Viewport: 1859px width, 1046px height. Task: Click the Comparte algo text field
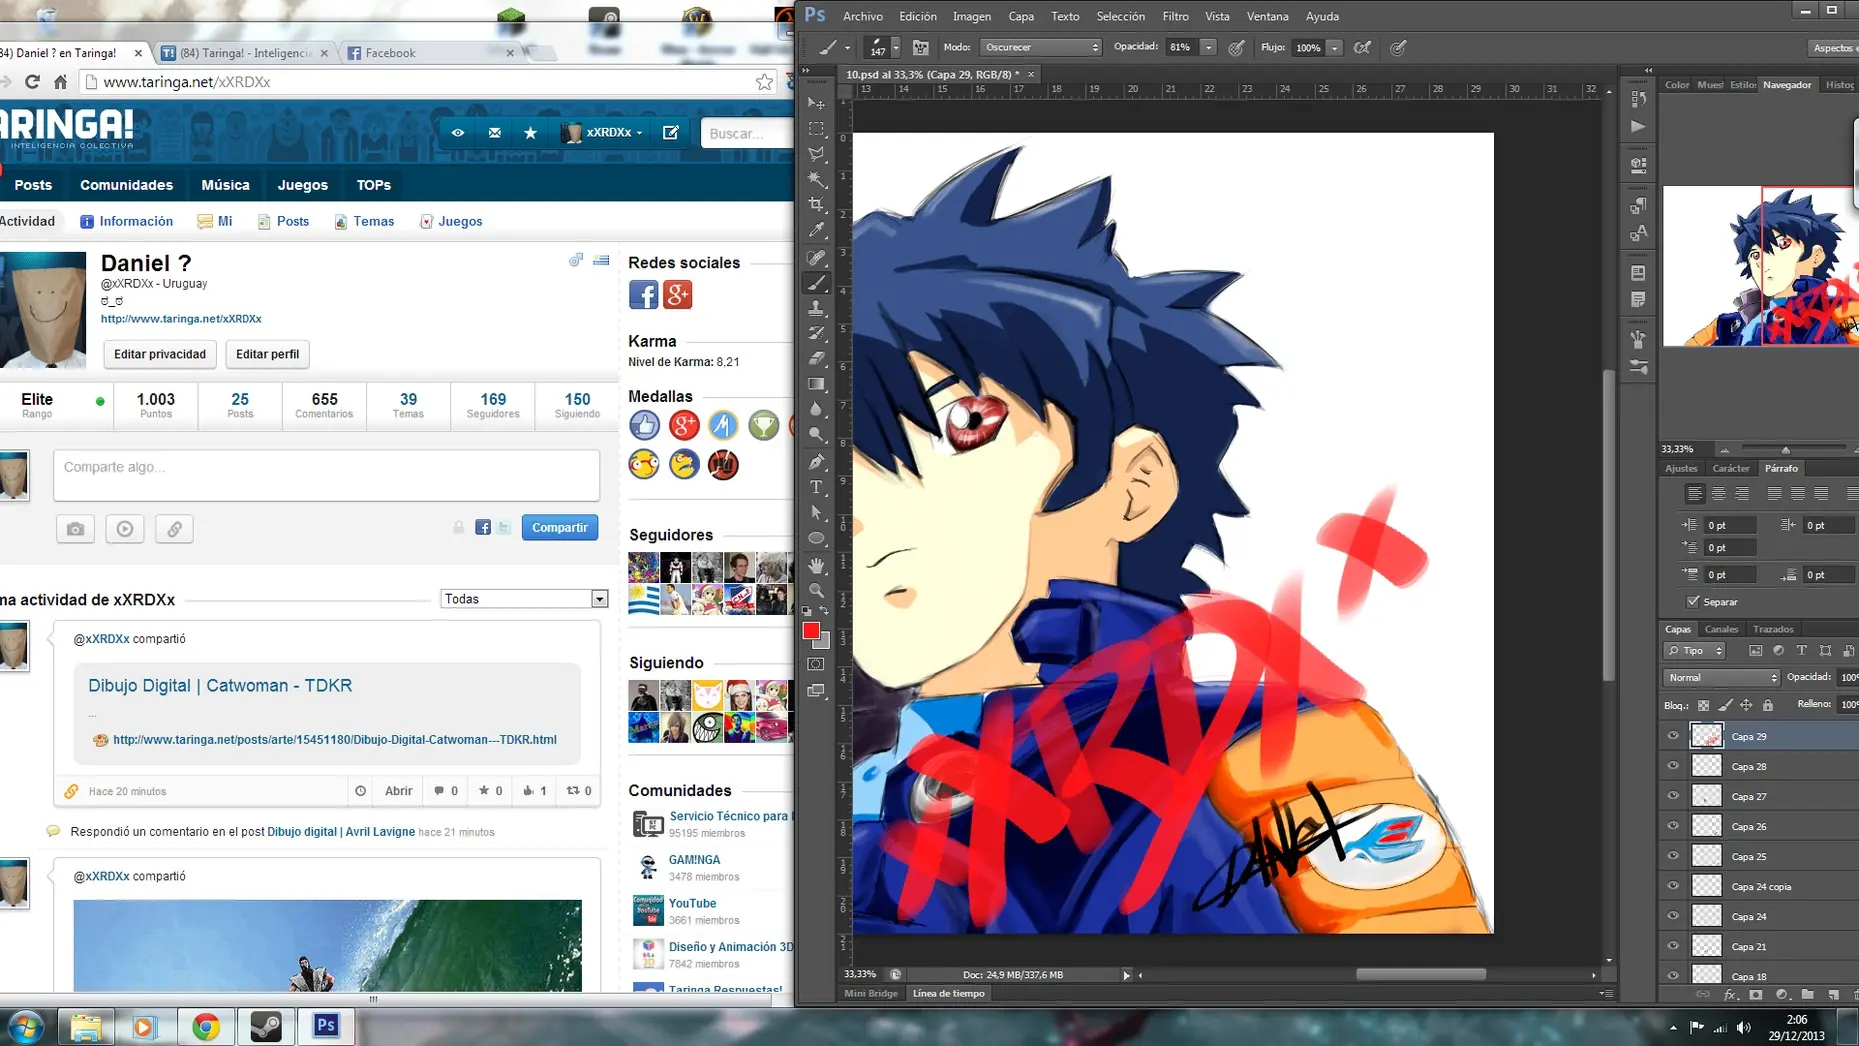pos(327,475)
